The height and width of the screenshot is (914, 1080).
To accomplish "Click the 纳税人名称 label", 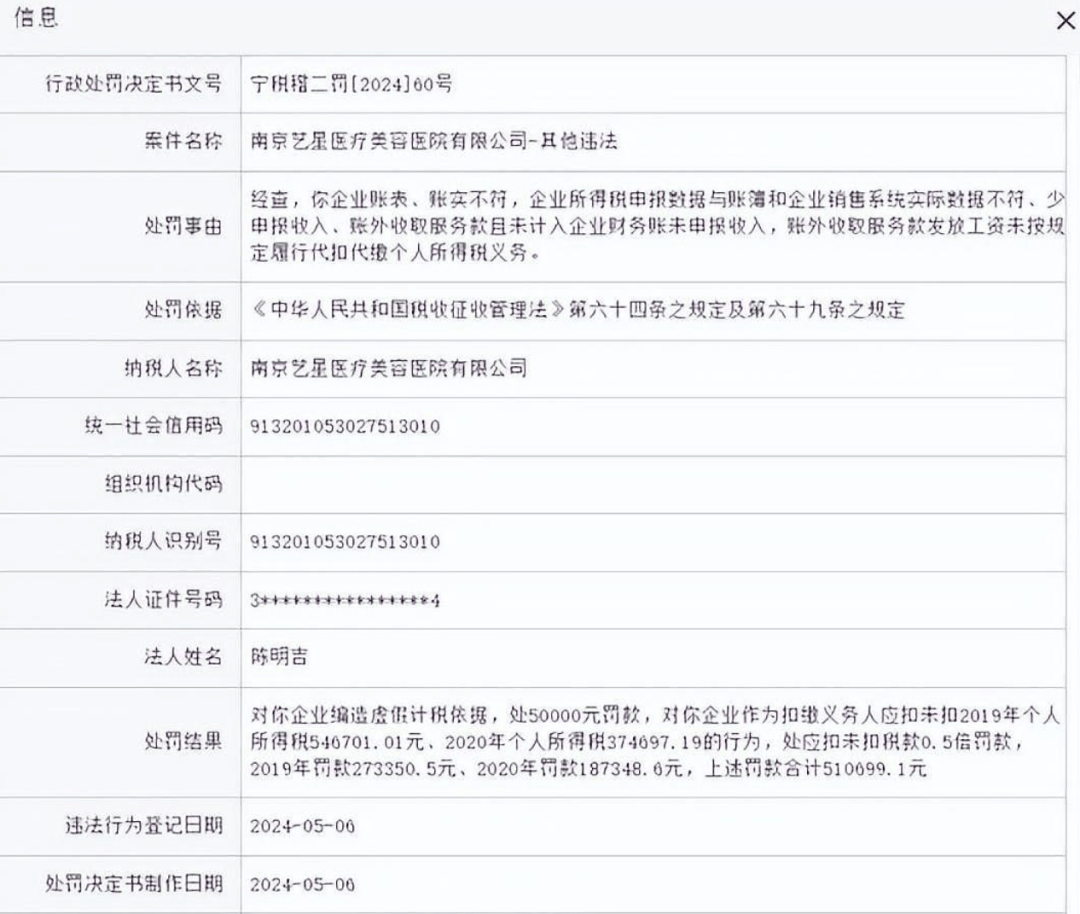I will coord(174,368).
